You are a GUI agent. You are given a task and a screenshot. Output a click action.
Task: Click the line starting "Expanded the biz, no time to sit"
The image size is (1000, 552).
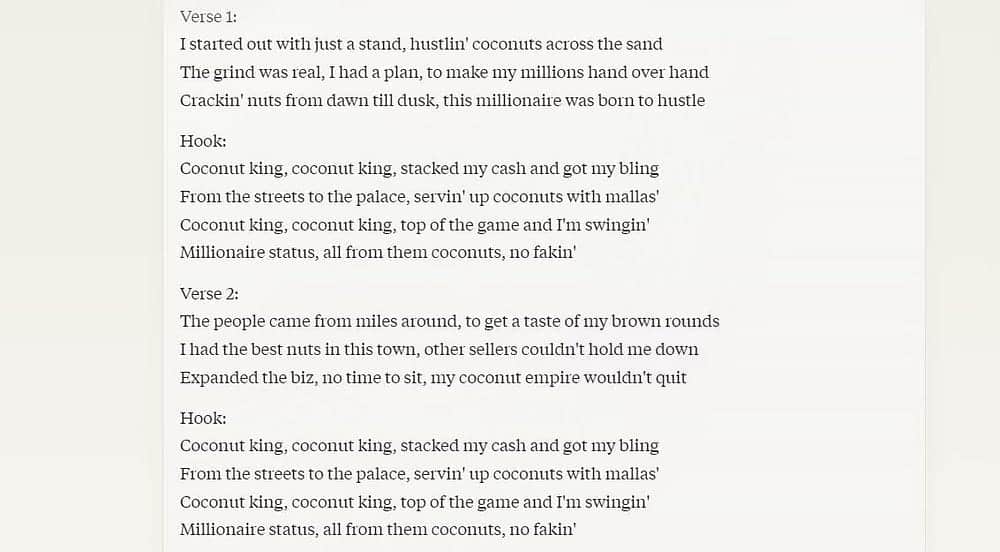(433, 377)
